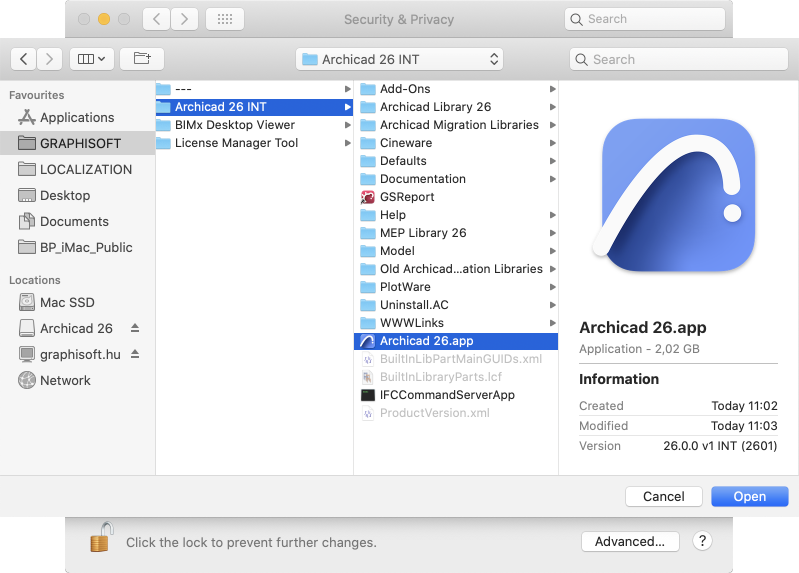Open Documentation folder

click(456, 179)
